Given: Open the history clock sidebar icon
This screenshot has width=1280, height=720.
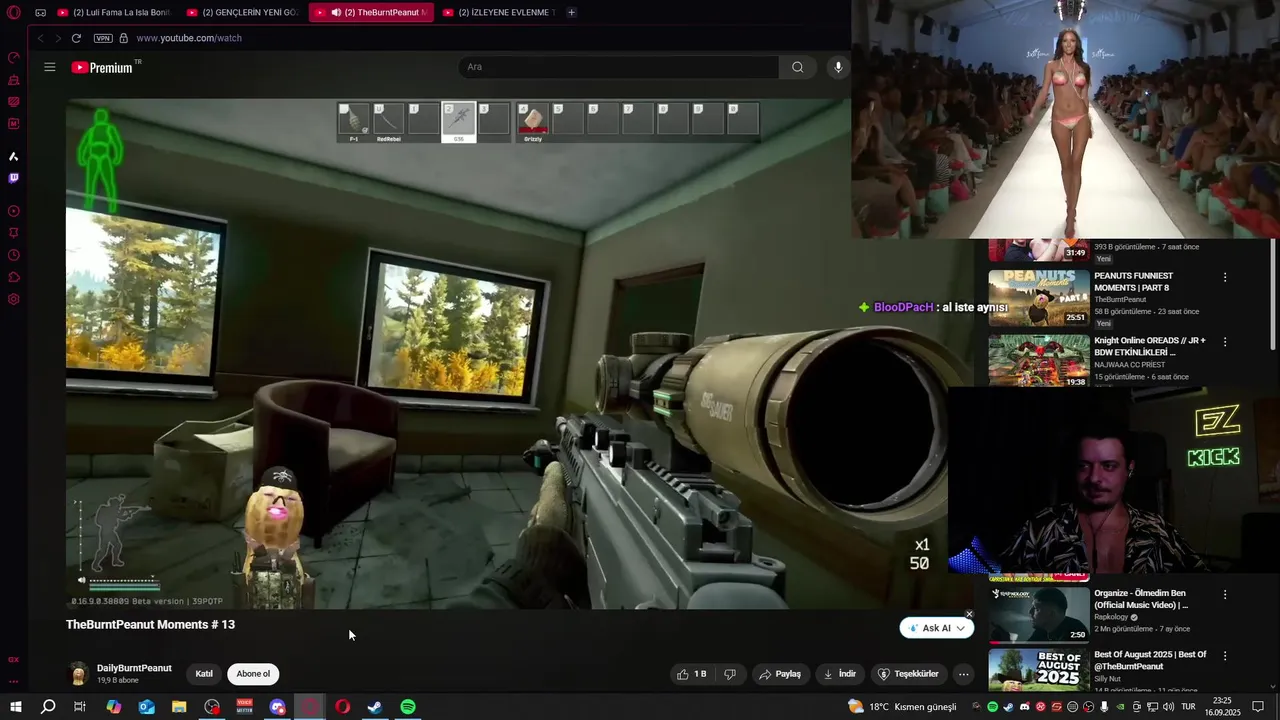Looking at the screenshot, I should 14,255.
